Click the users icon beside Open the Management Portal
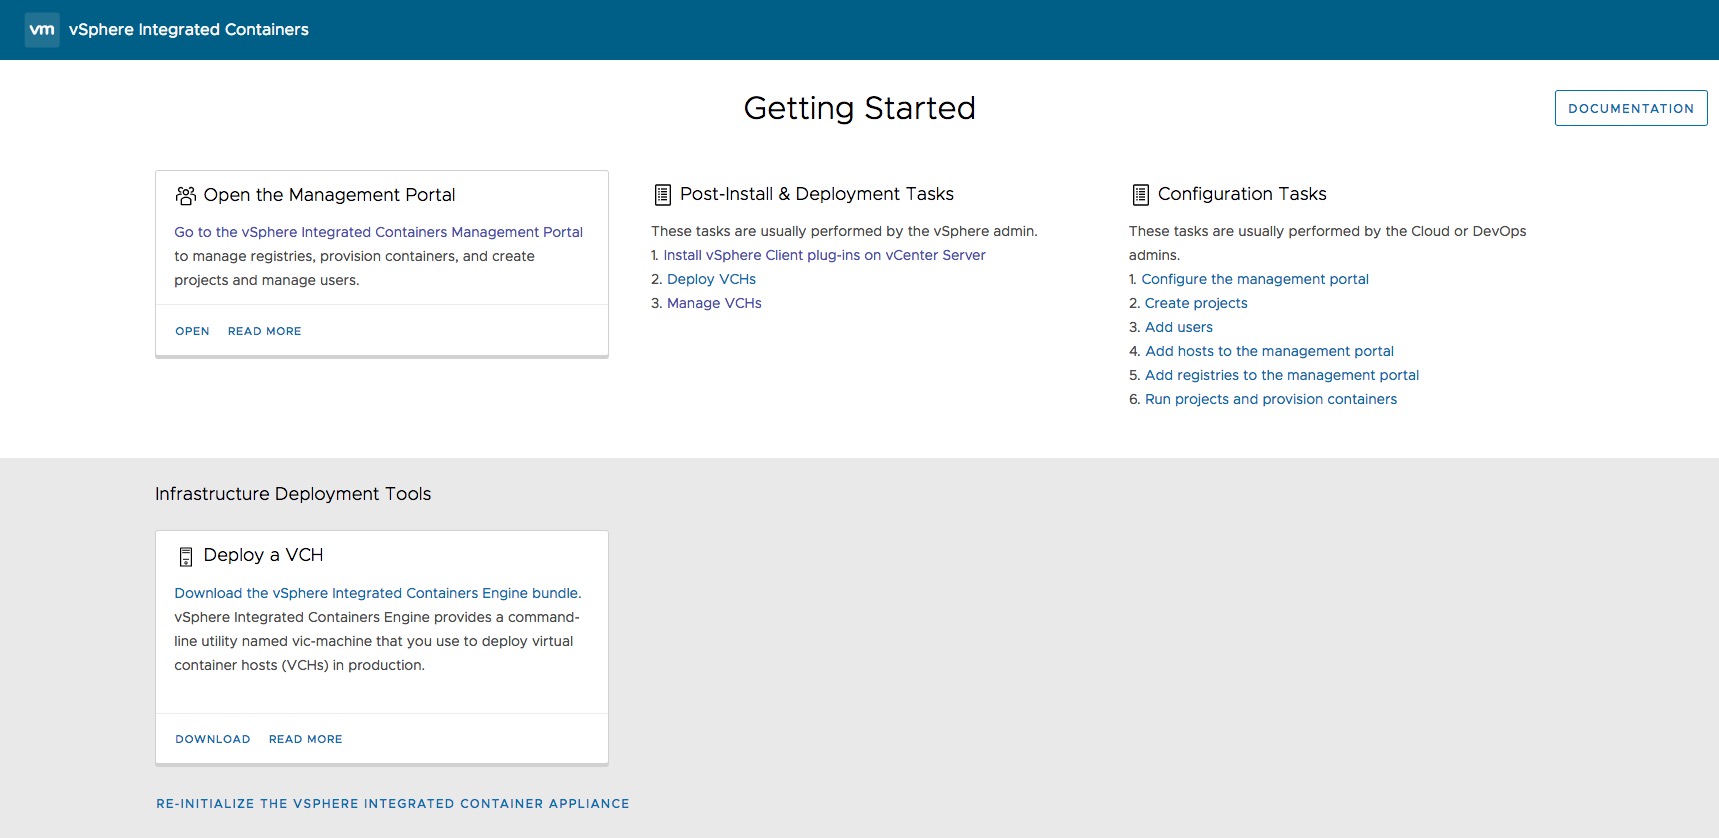 point(186,195)
